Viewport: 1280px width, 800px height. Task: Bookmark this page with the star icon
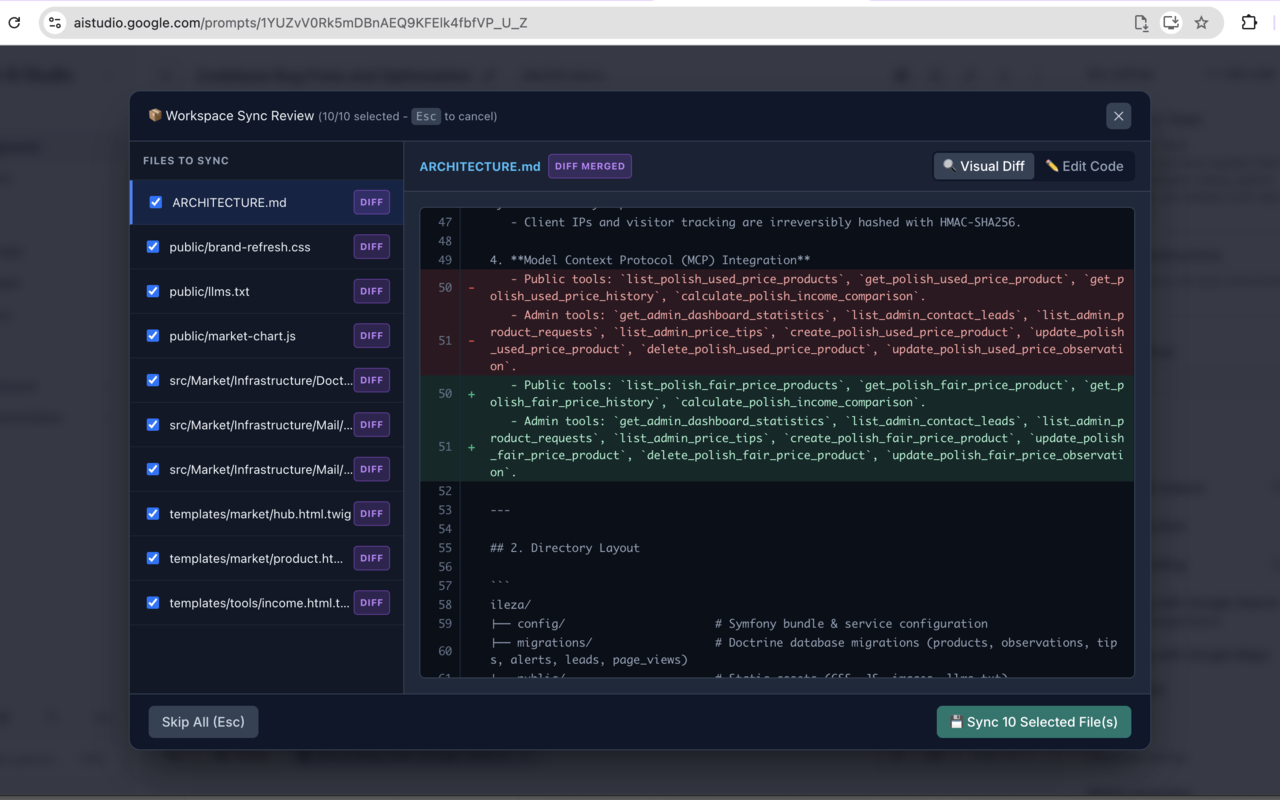pyautogui.click(x=1201, y=22)
